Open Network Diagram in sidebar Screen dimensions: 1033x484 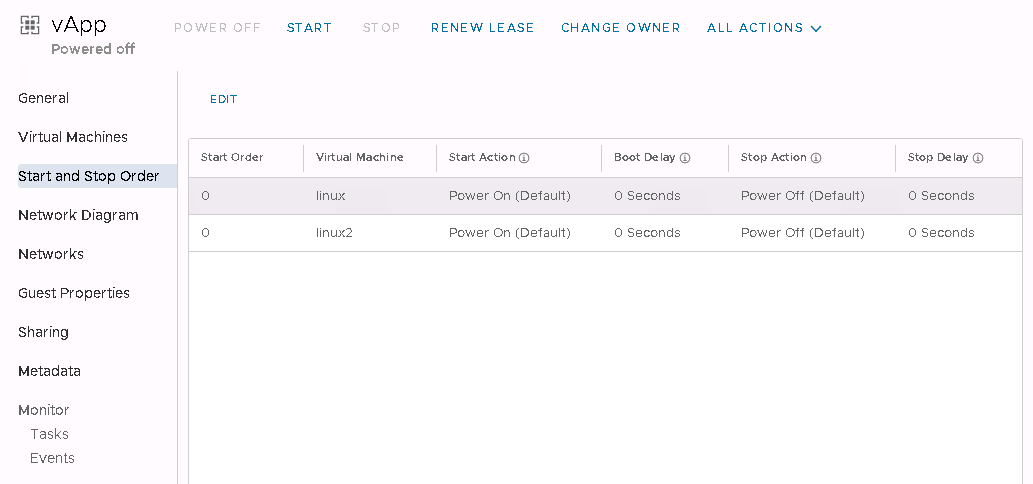[x=78, y=215]
